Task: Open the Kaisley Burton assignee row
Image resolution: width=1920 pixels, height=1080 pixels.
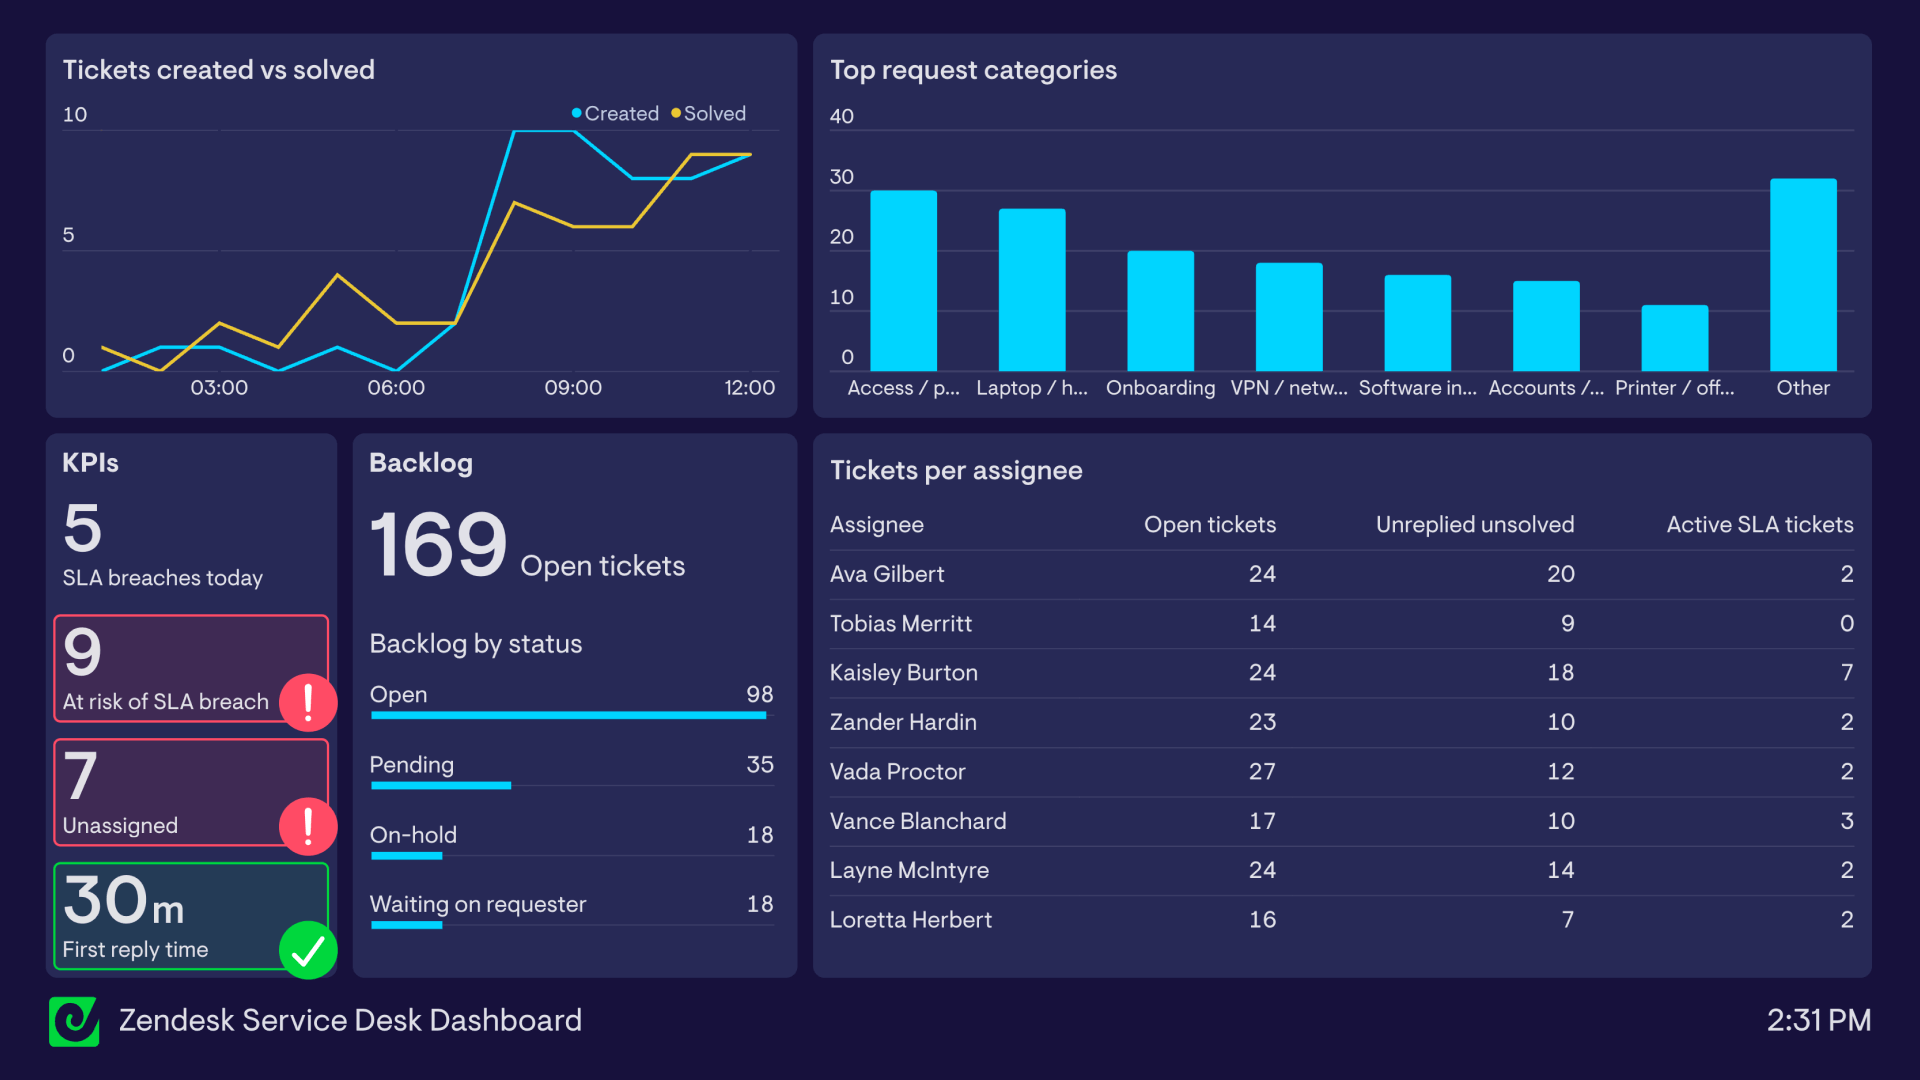Action: pyautogui.click(x=903, y=673)
